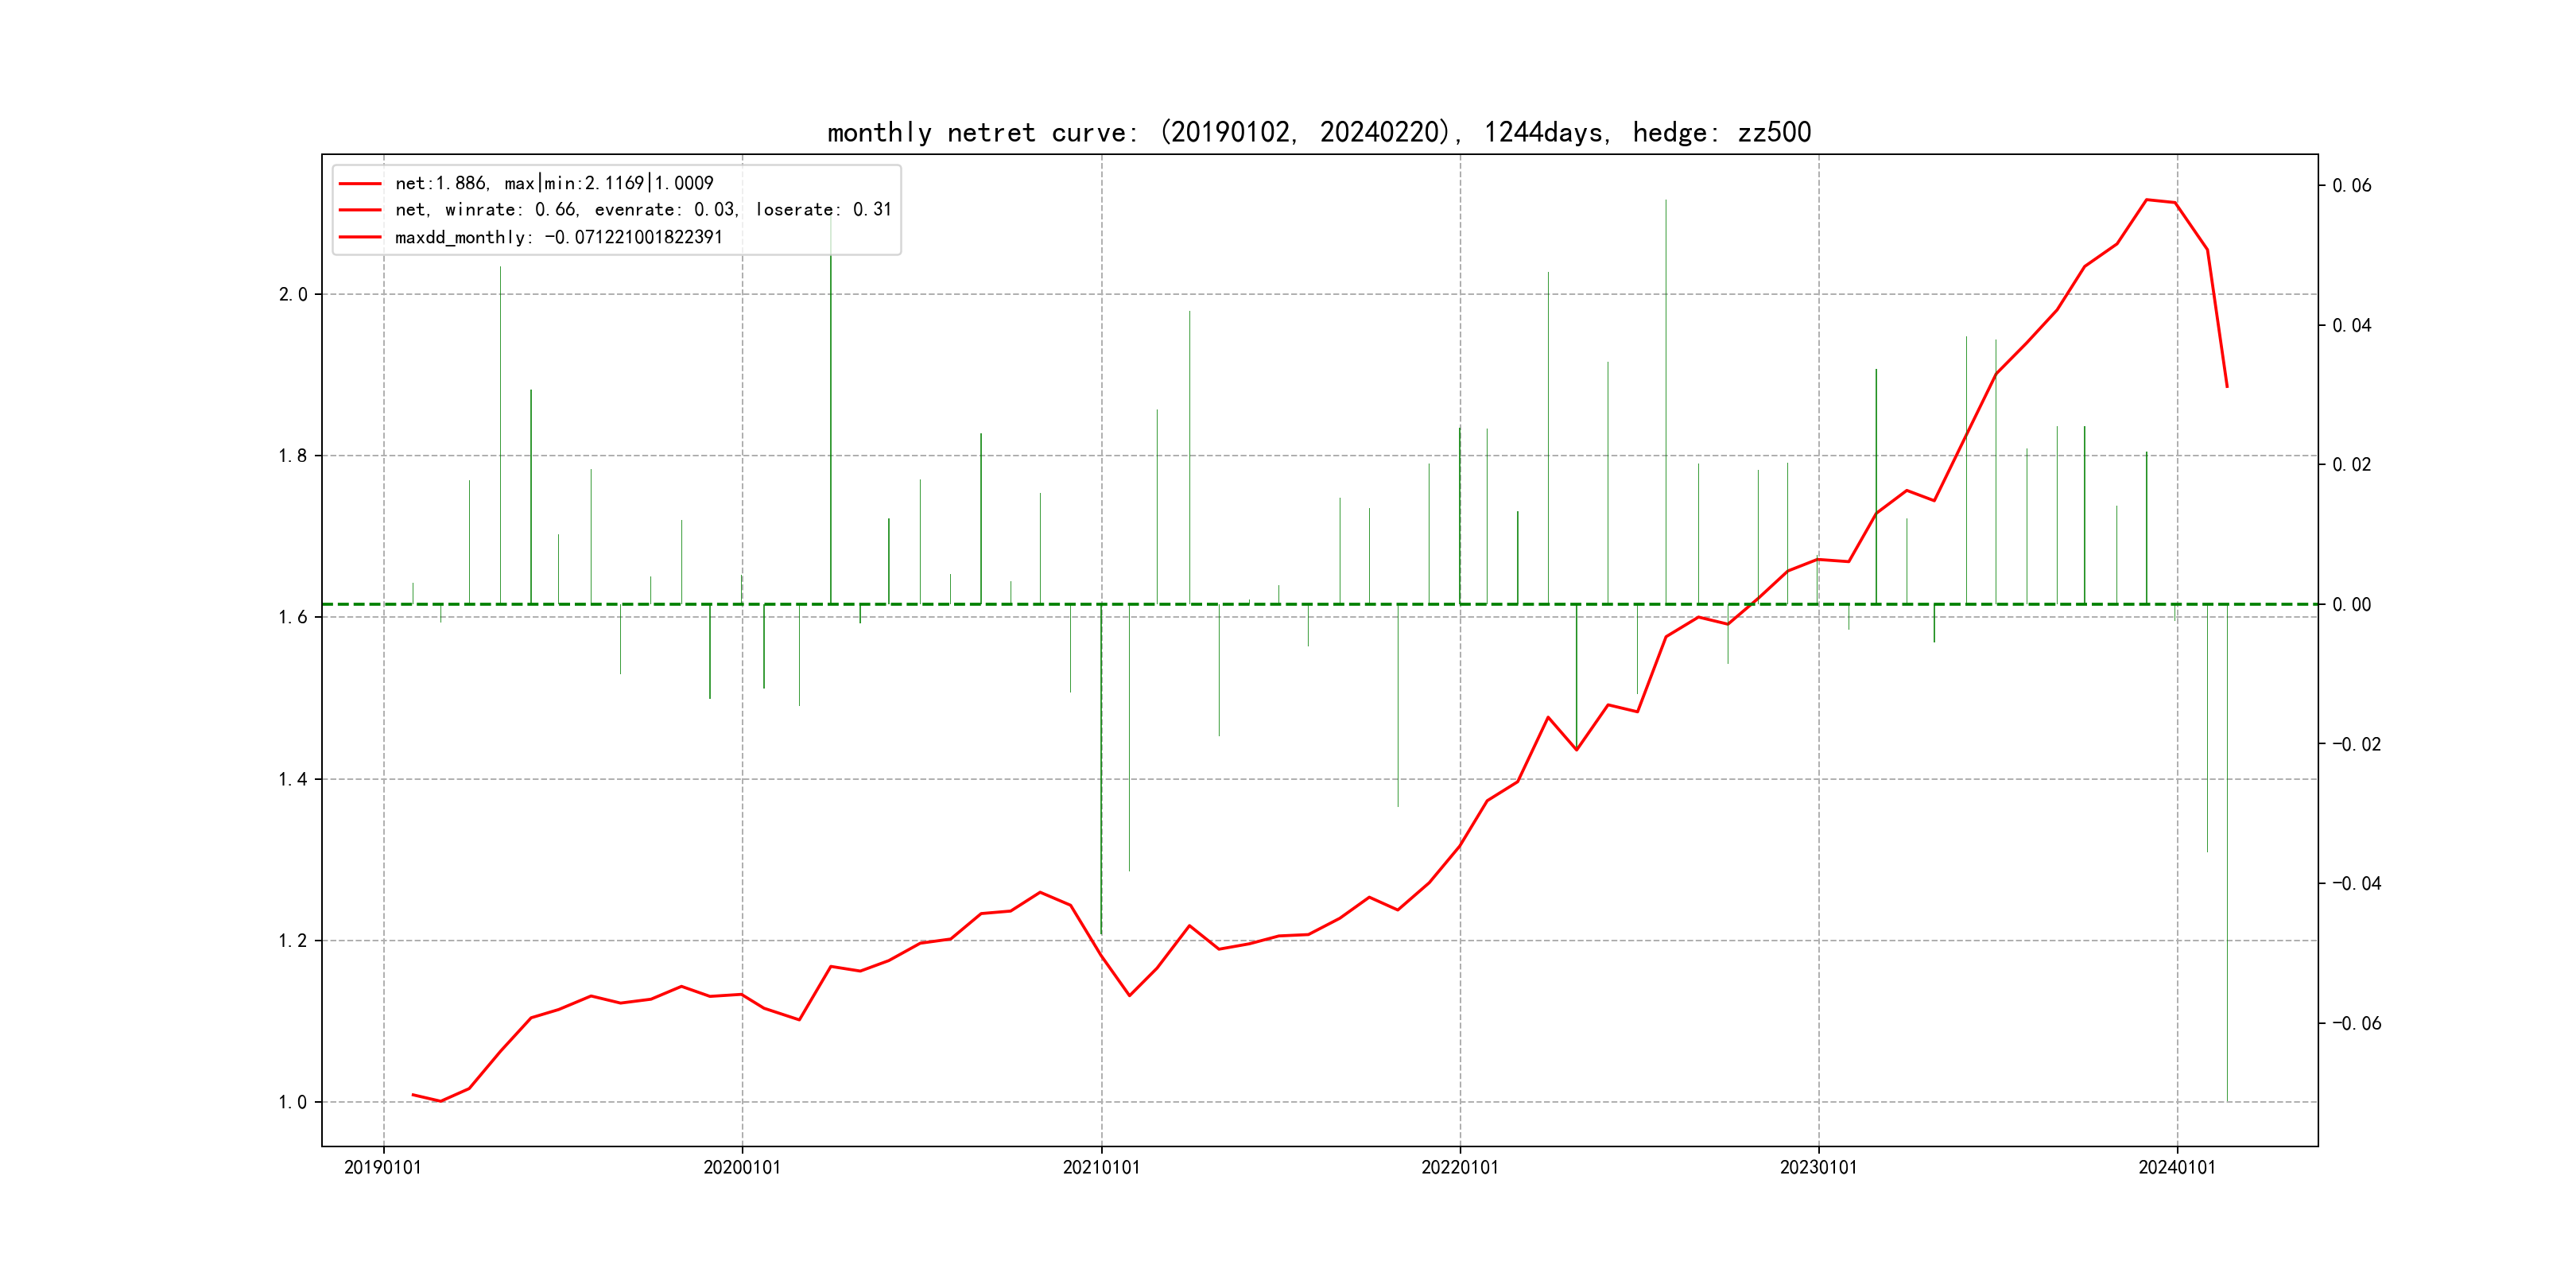Screen dimensions: 2576x1288
Task: Click the 20210101 x-axis label
Action: [x=1101, y=1167]
